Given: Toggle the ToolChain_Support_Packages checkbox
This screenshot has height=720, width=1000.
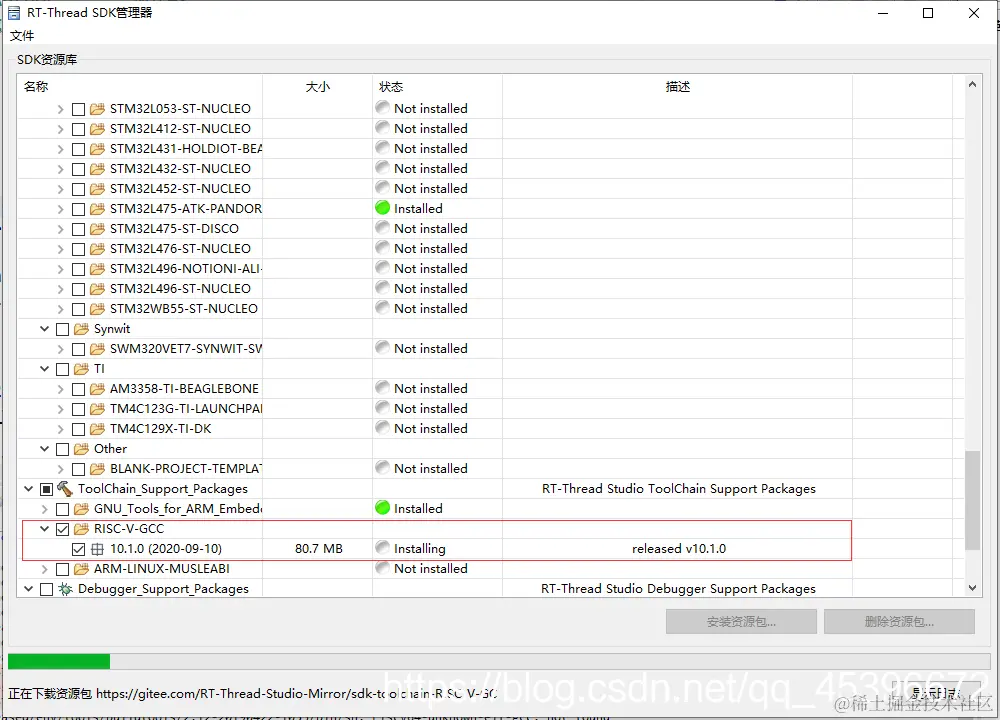Looking at the screenshot, I should [x=47, y=489].
